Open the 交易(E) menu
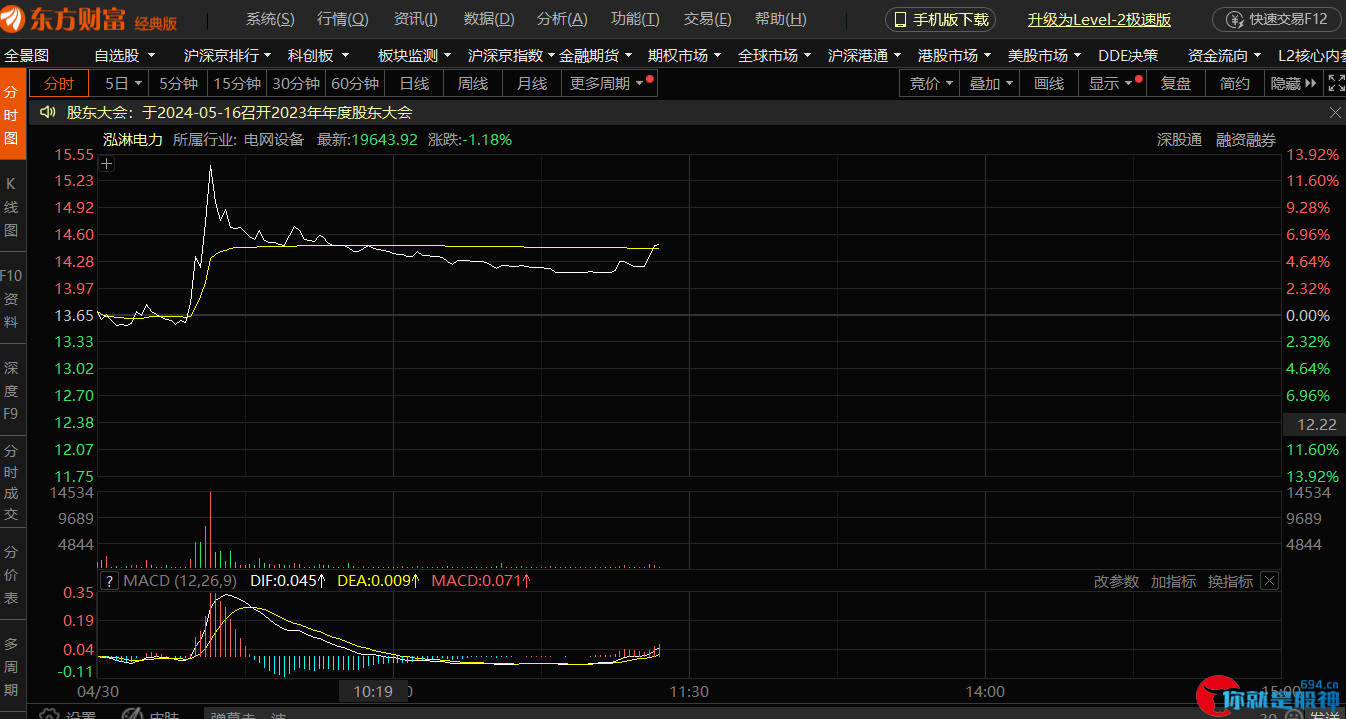 (707, 19)
